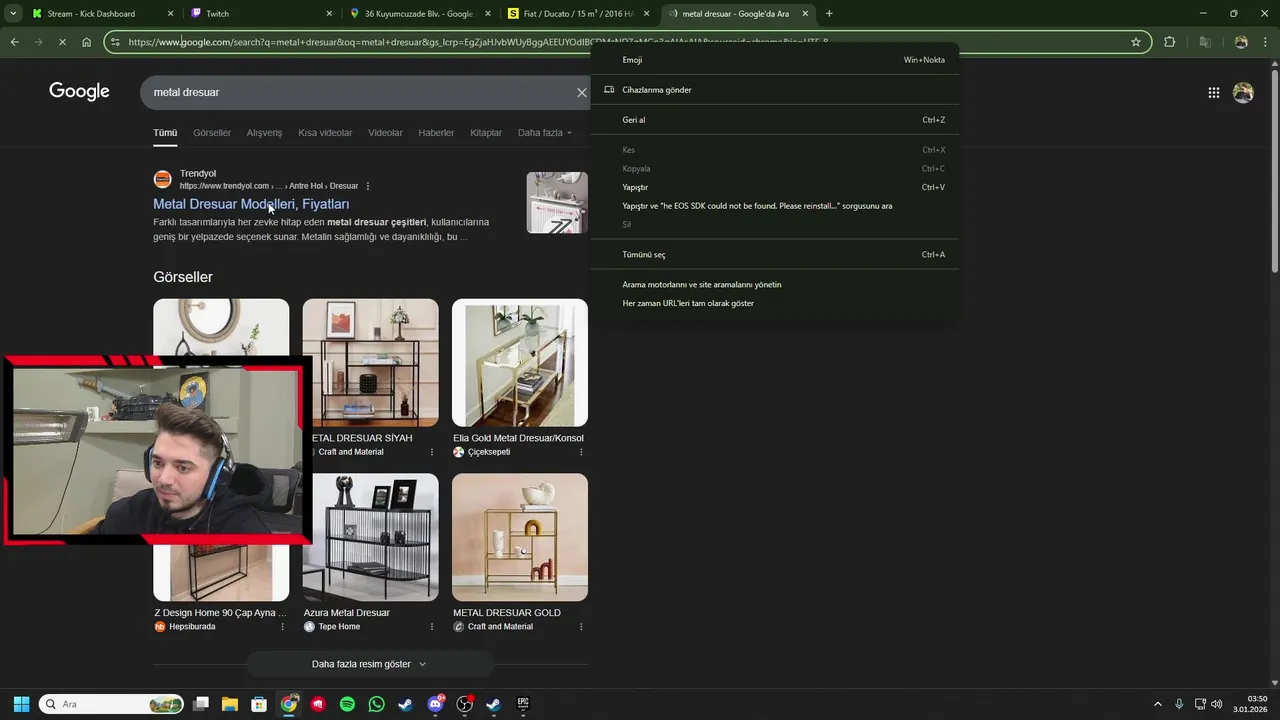Image resolution: width=1280 pixels, height=720 pixels.
Task: Open Chrome's three-dot menu
Action: (1267, 42)
